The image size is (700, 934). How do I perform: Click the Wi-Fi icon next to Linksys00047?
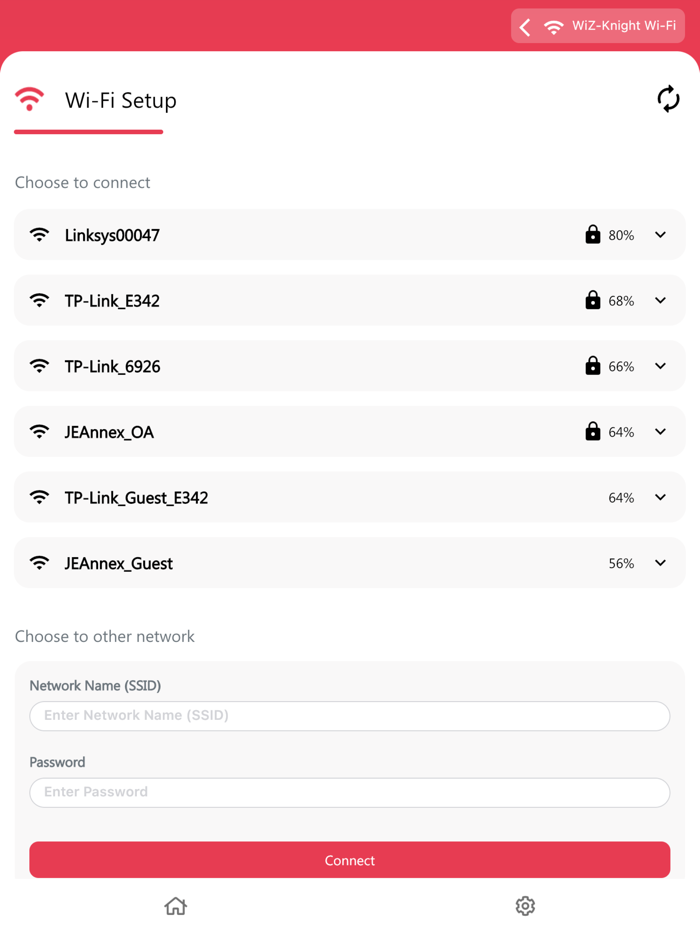[39, 235]
